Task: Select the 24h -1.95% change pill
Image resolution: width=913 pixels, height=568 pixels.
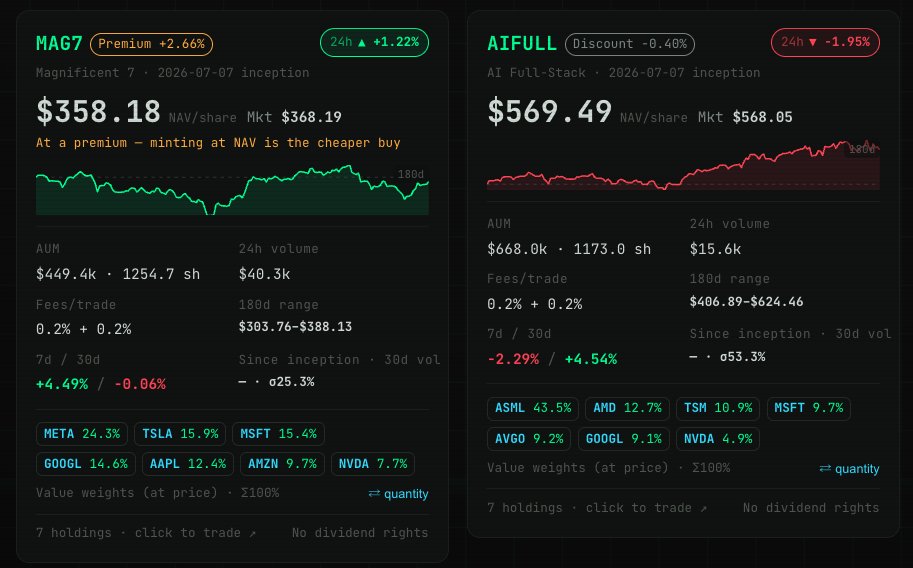Action: coord(825,43)
